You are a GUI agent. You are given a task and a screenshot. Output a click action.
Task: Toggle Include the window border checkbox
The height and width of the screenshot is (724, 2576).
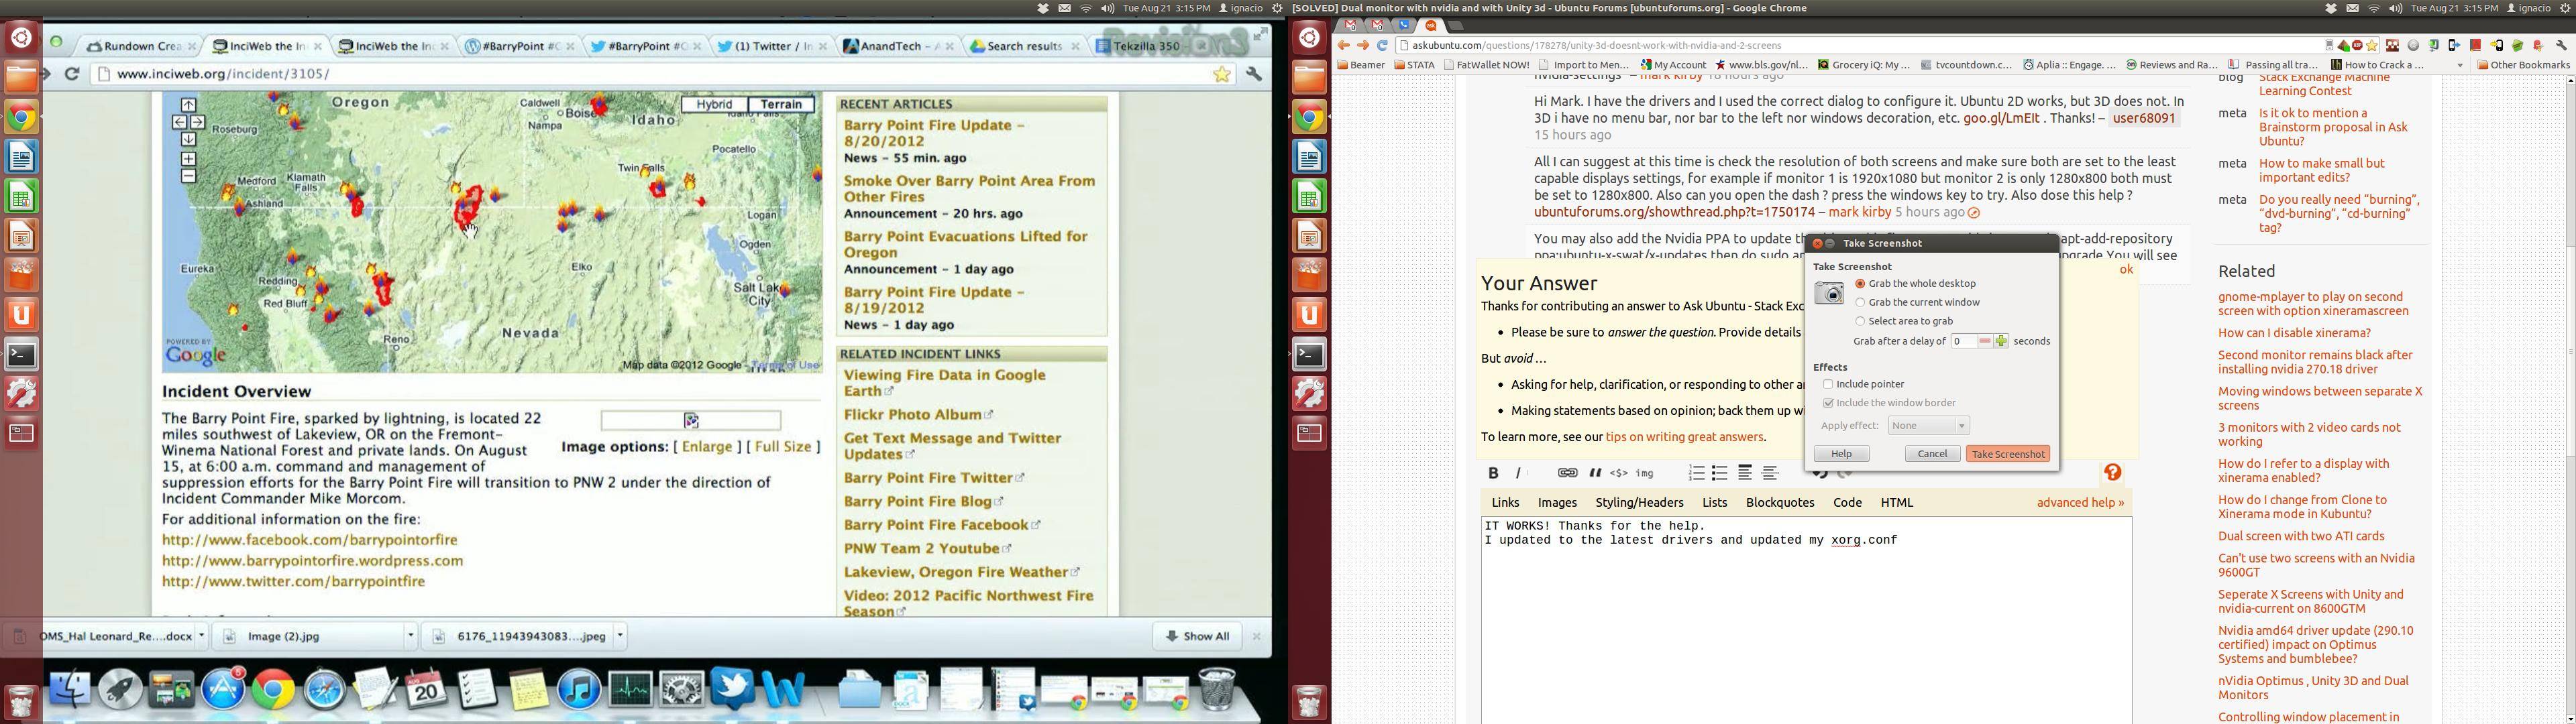[1828, 403]
